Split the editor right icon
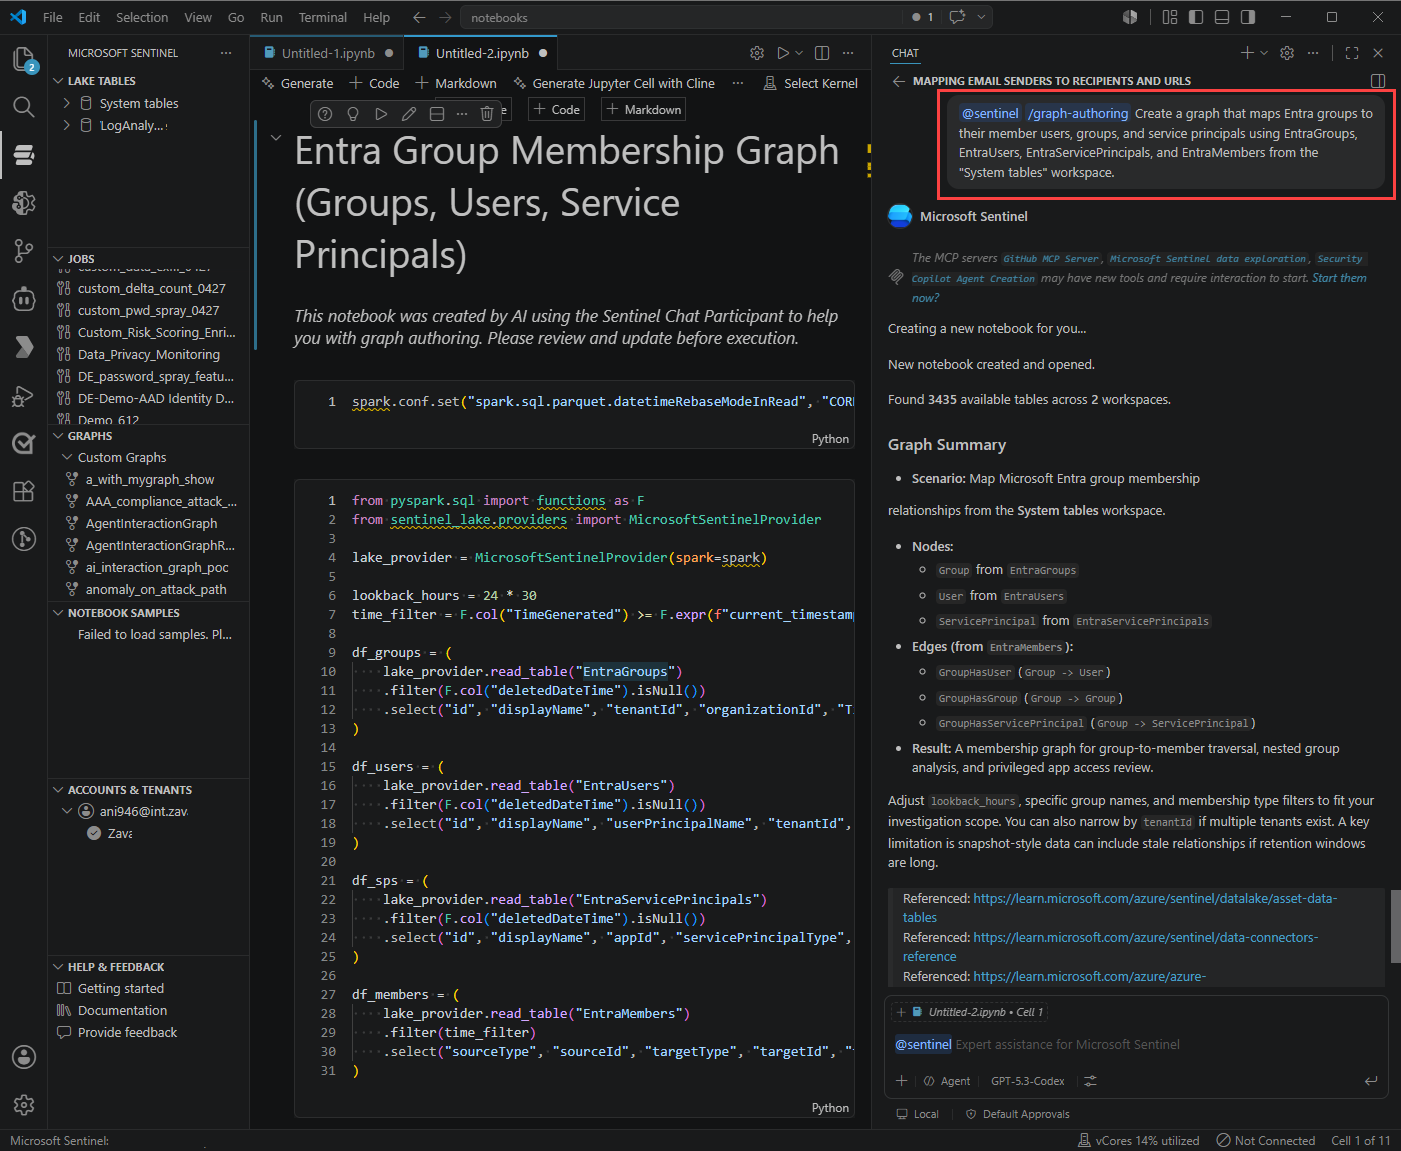 pos(822,53)
